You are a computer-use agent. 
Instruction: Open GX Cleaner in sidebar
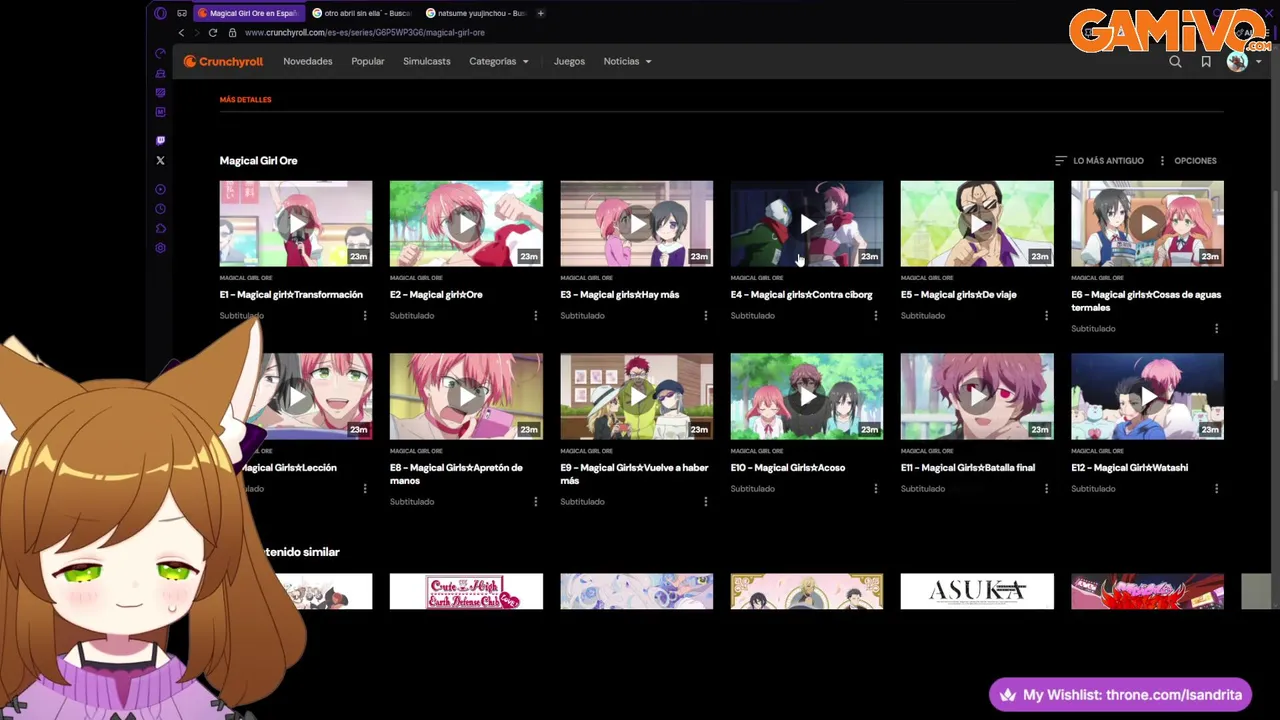click(x=160, y=73)
